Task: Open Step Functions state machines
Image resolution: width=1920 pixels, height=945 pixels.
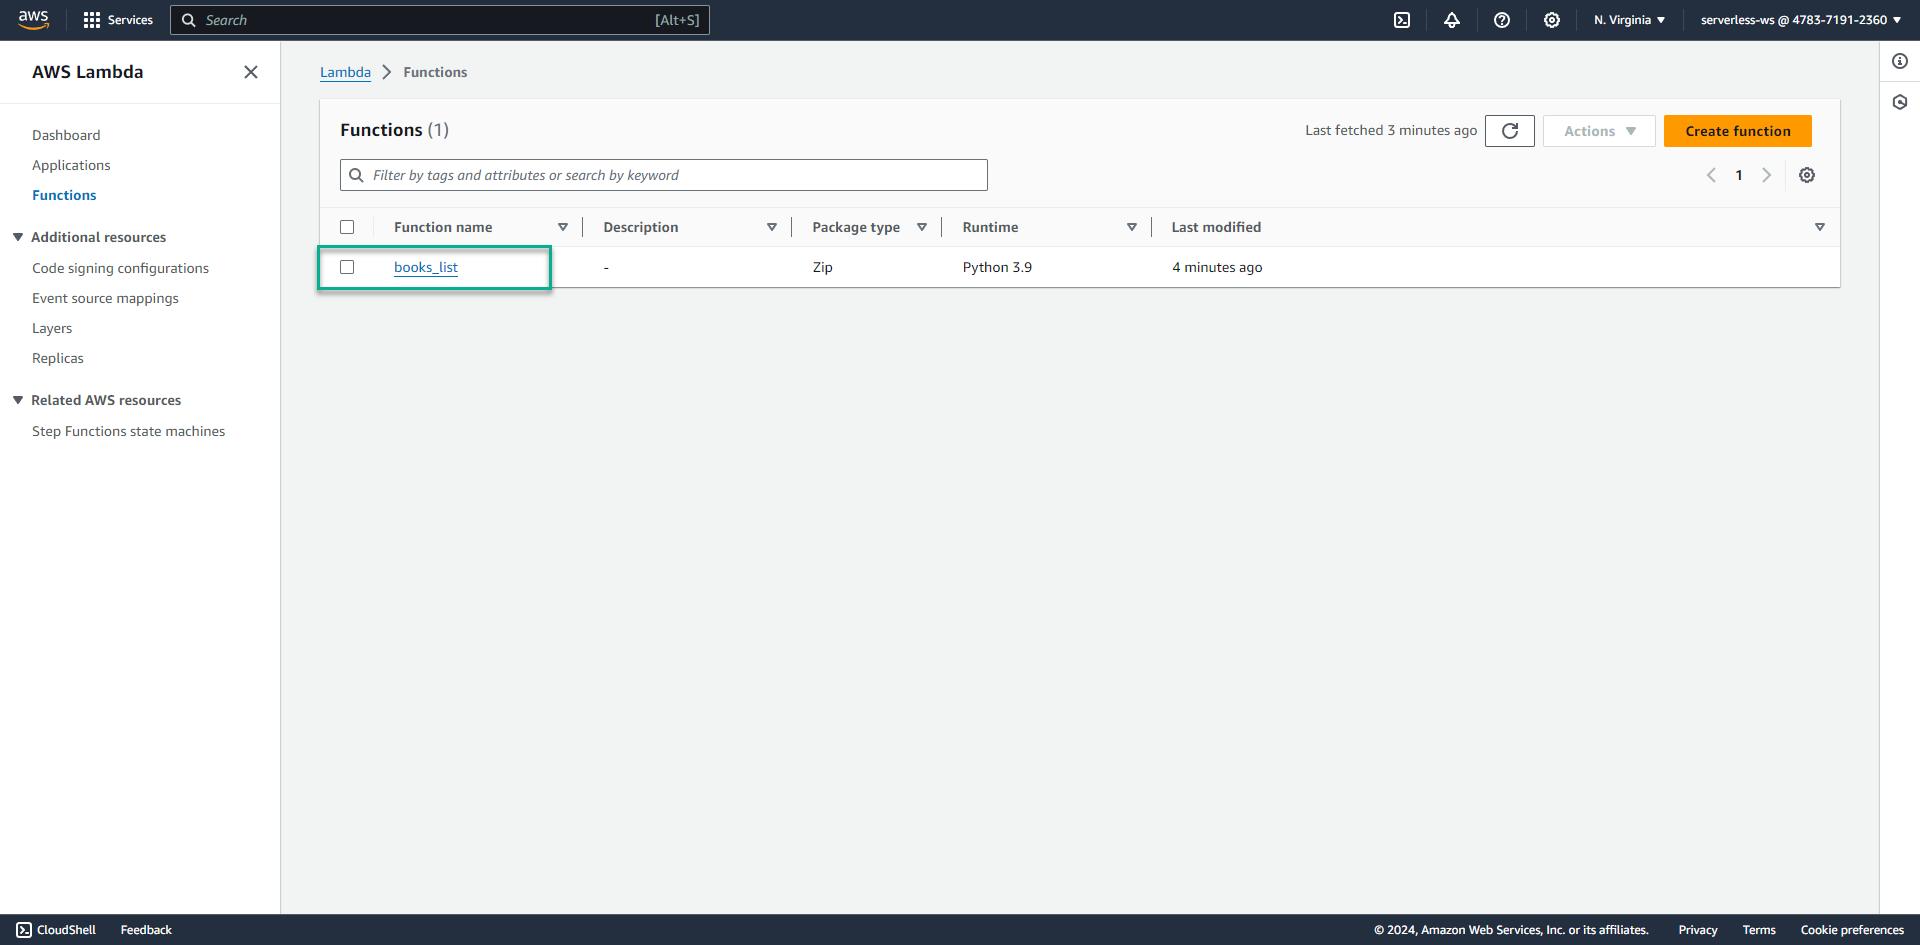Action: pyautogui.click(x=128, y=431)
